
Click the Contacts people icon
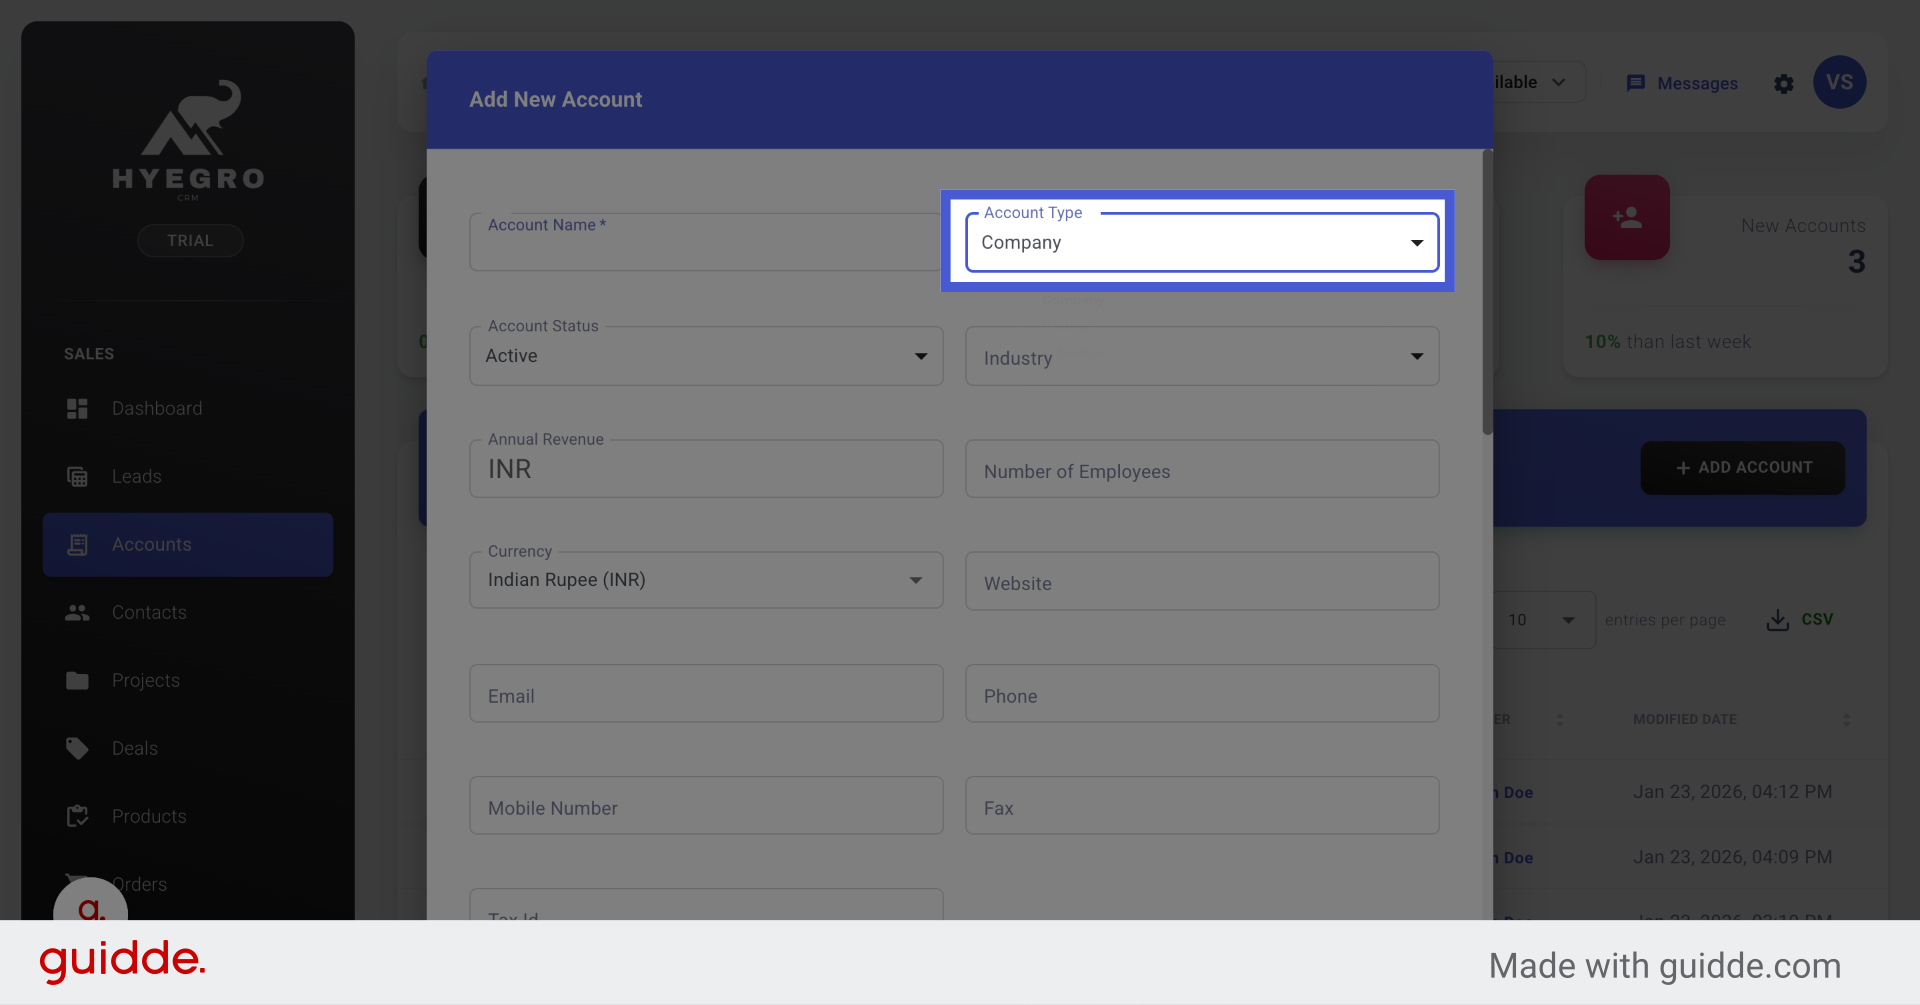coord(77,612)
